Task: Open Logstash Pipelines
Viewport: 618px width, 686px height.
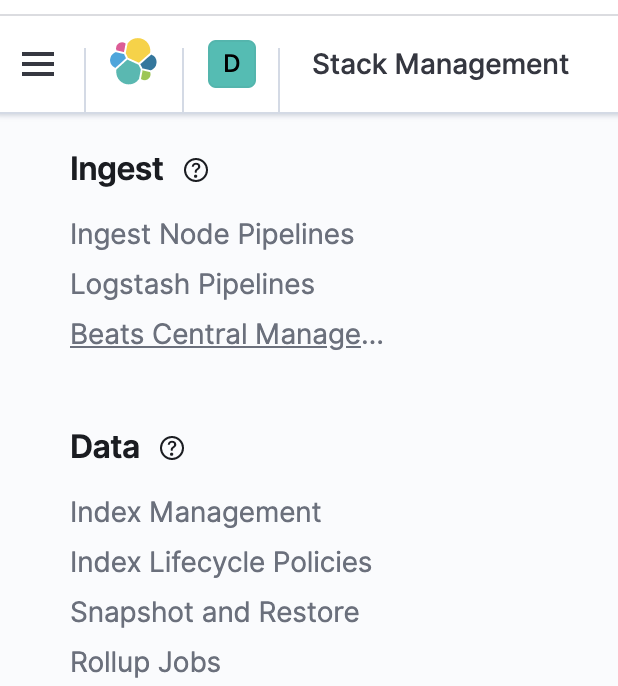Action: tap(192, 284)
